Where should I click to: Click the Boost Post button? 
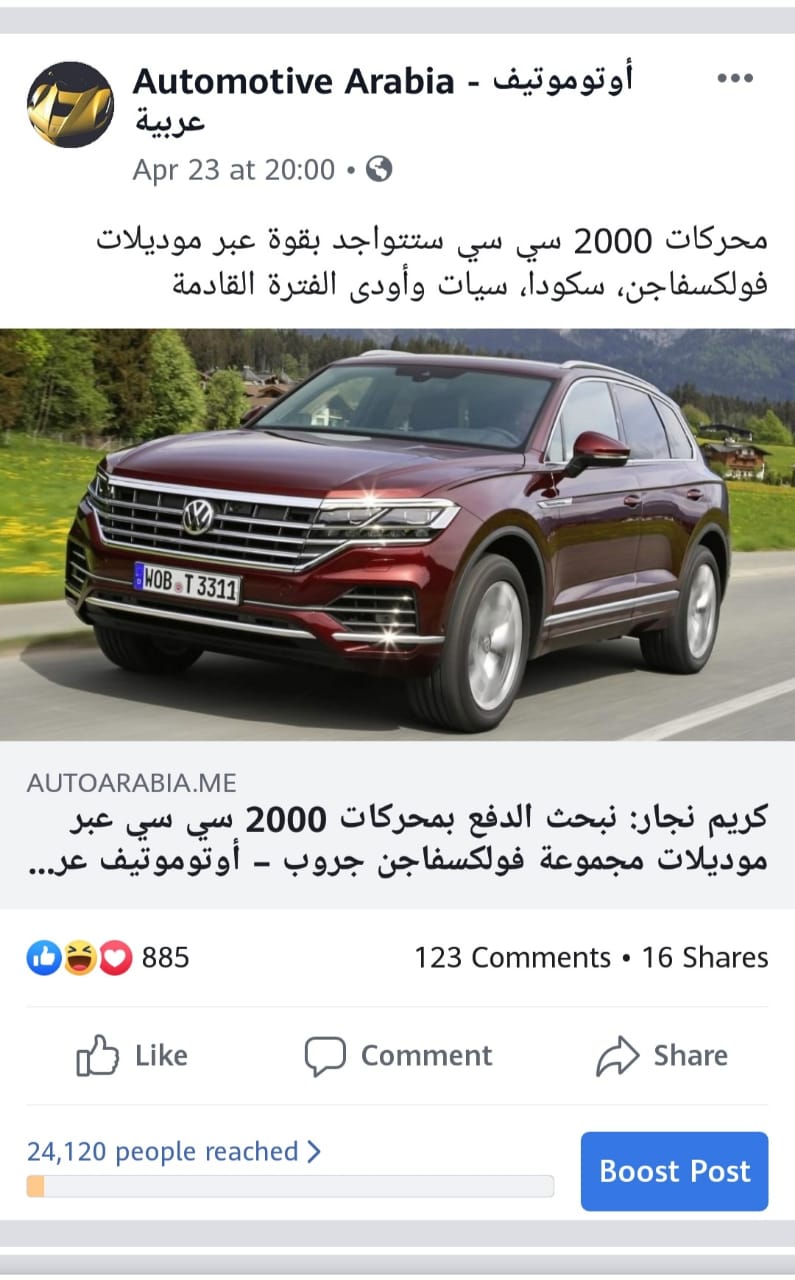[x=675, y=1171]
